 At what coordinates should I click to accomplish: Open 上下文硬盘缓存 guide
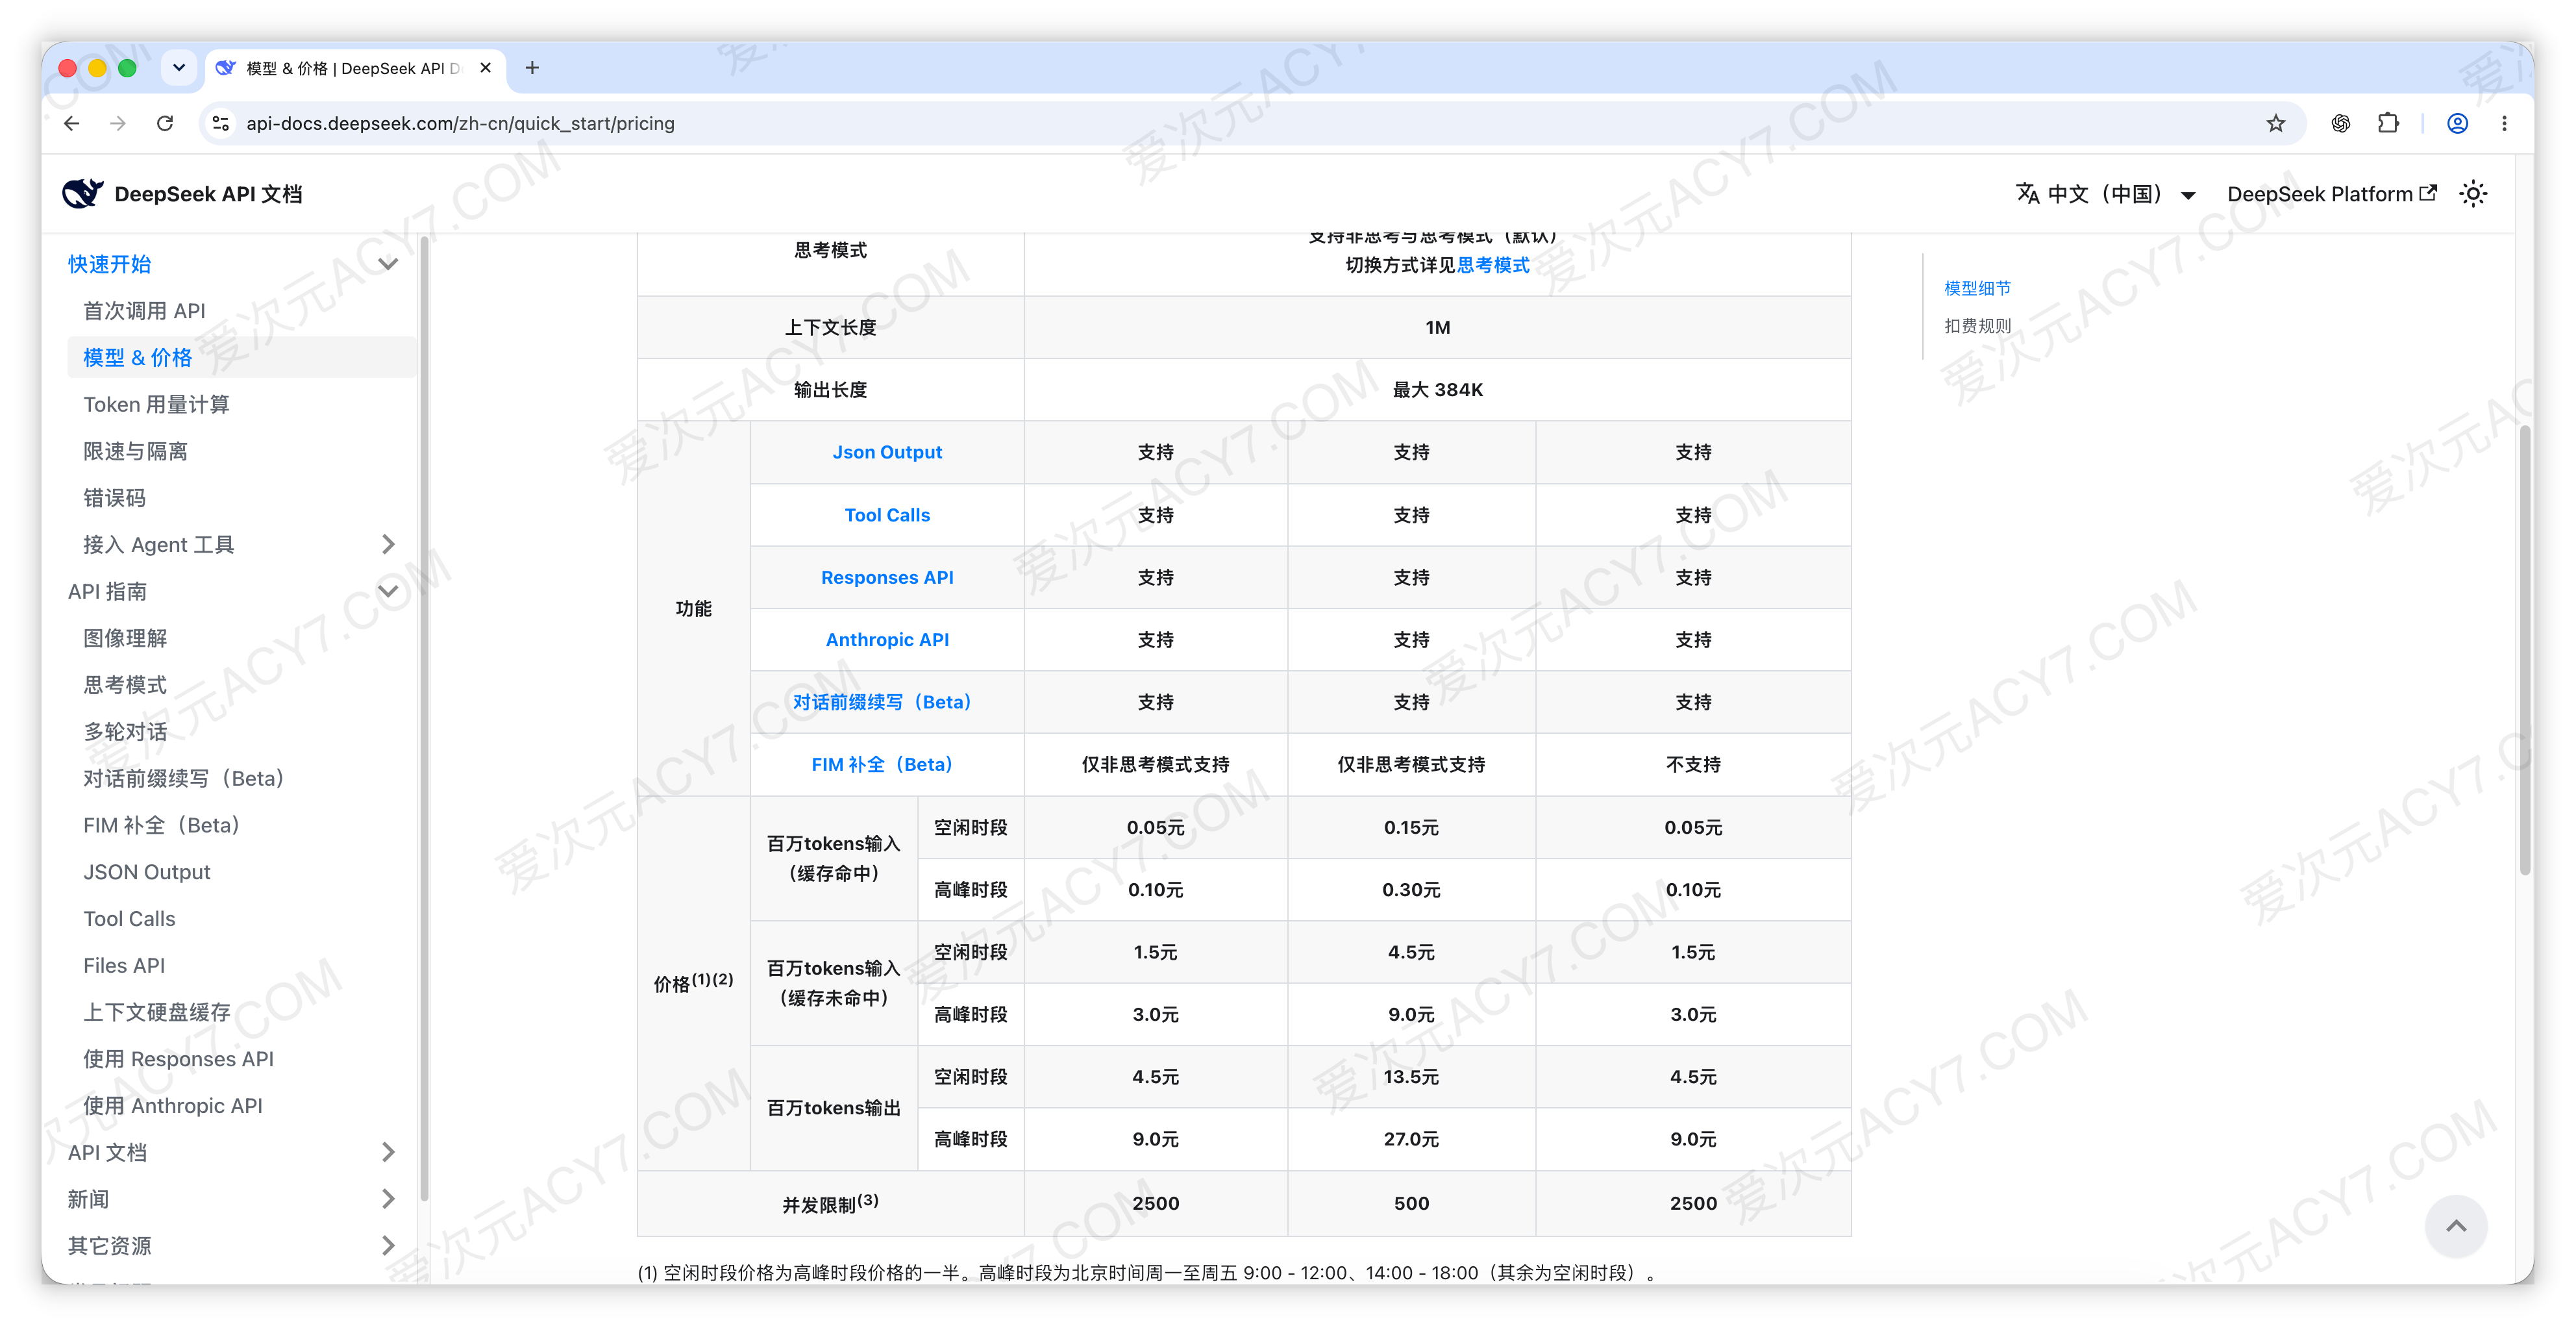tap(157, 1012)
